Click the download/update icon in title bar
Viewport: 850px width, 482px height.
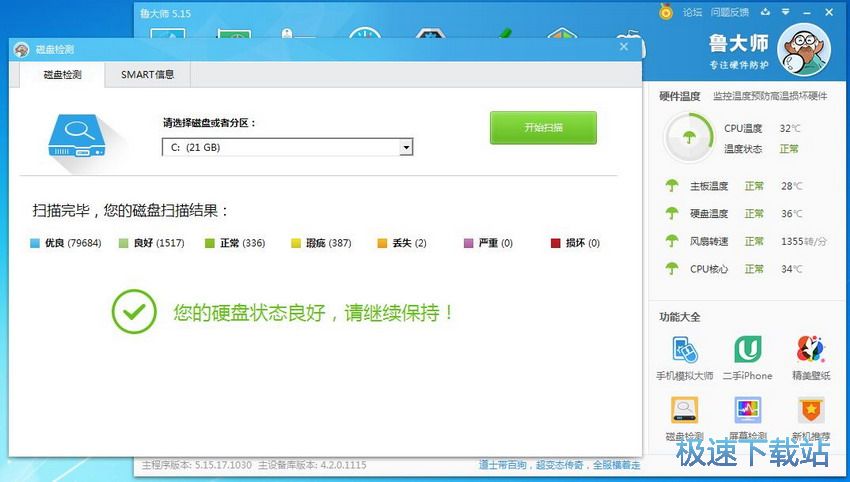(x=765, y=11)
